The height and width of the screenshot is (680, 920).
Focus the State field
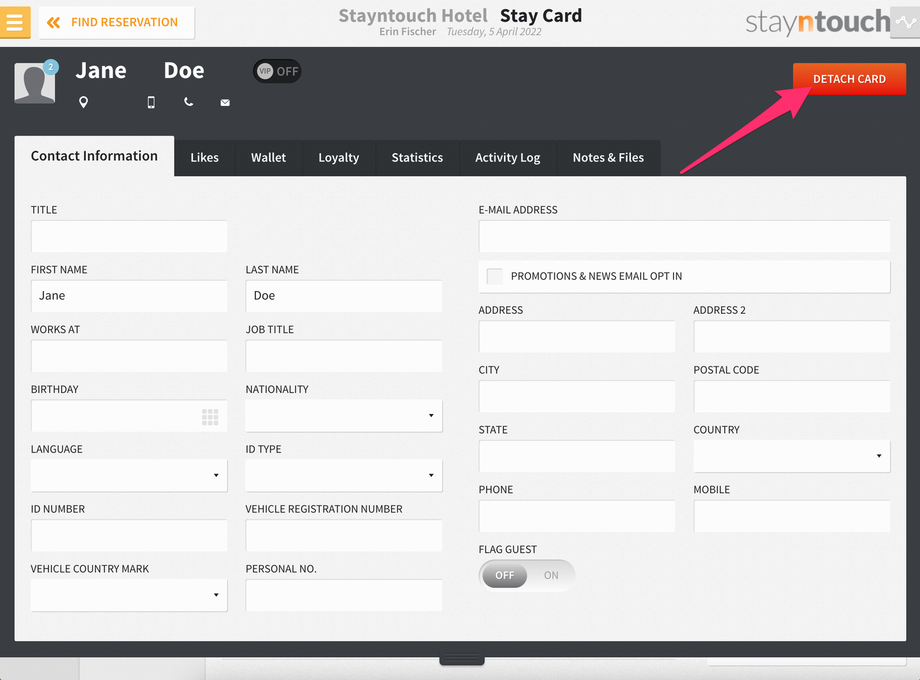pos(577,456)
